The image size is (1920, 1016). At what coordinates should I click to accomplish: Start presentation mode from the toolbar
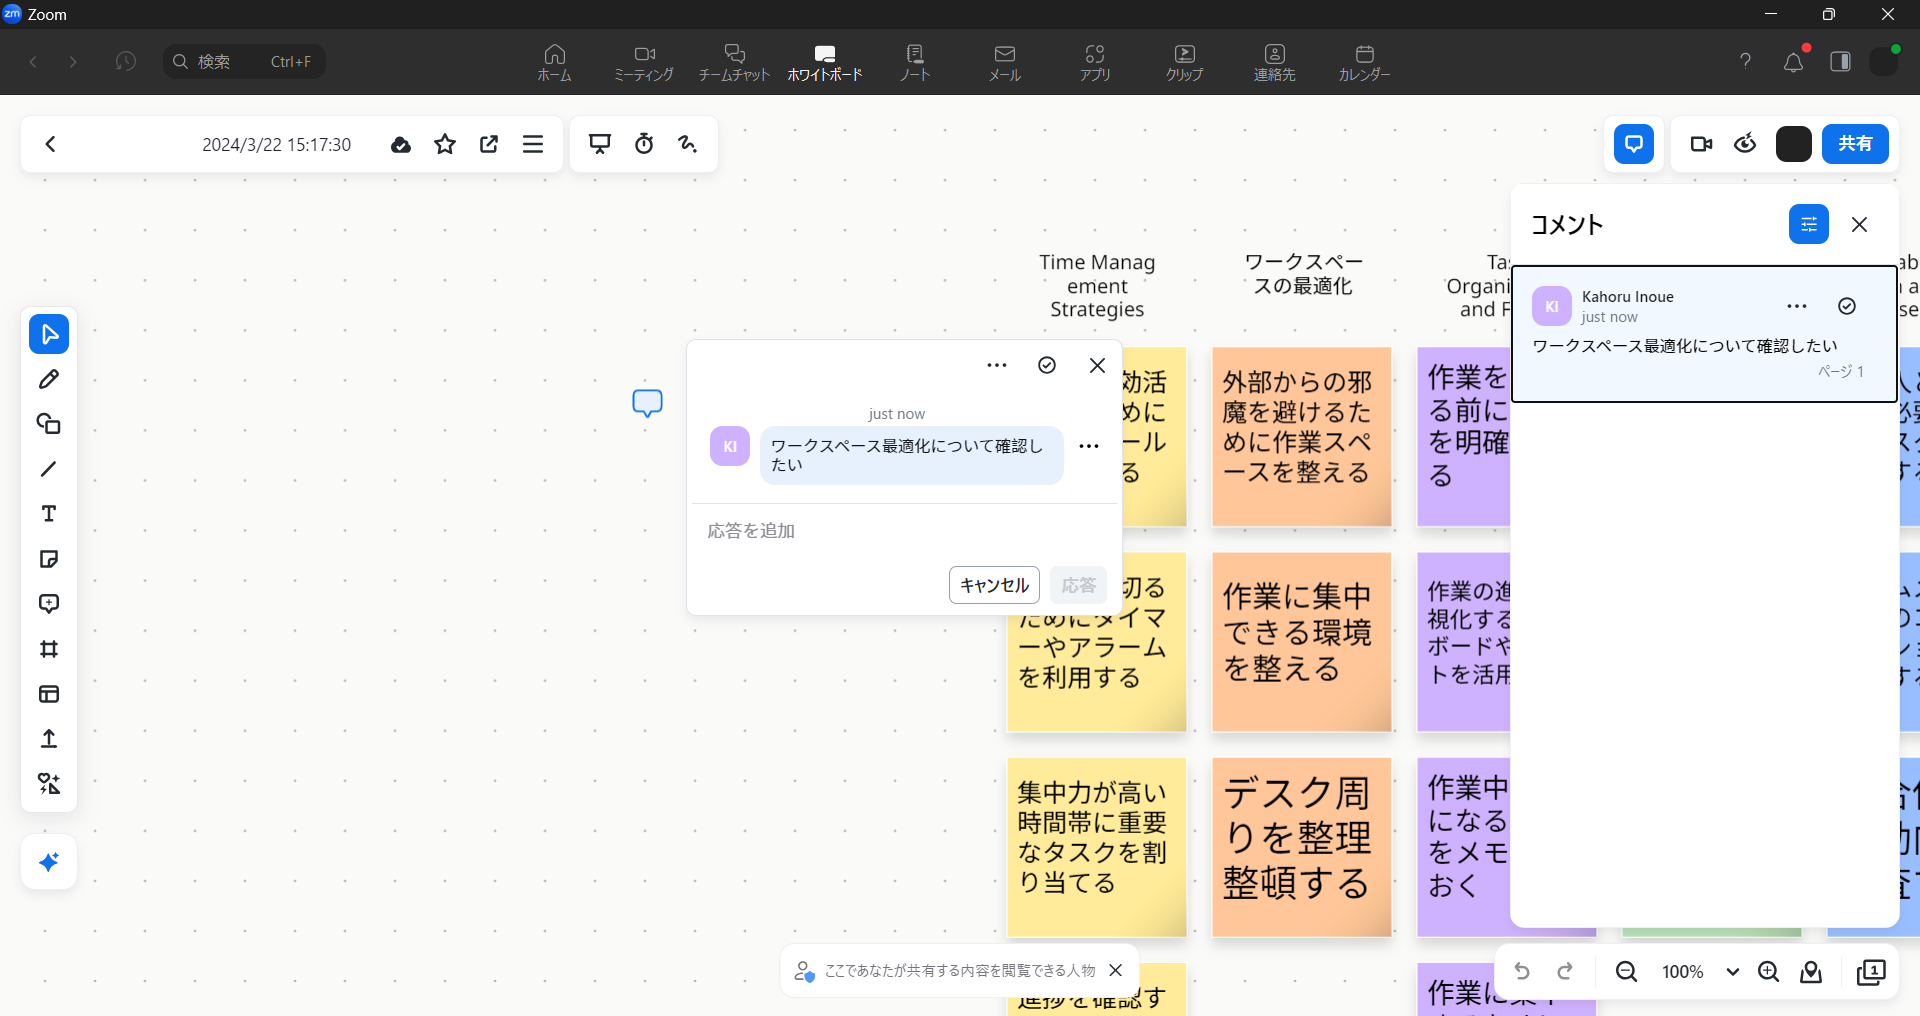click(x=600, y=144)
